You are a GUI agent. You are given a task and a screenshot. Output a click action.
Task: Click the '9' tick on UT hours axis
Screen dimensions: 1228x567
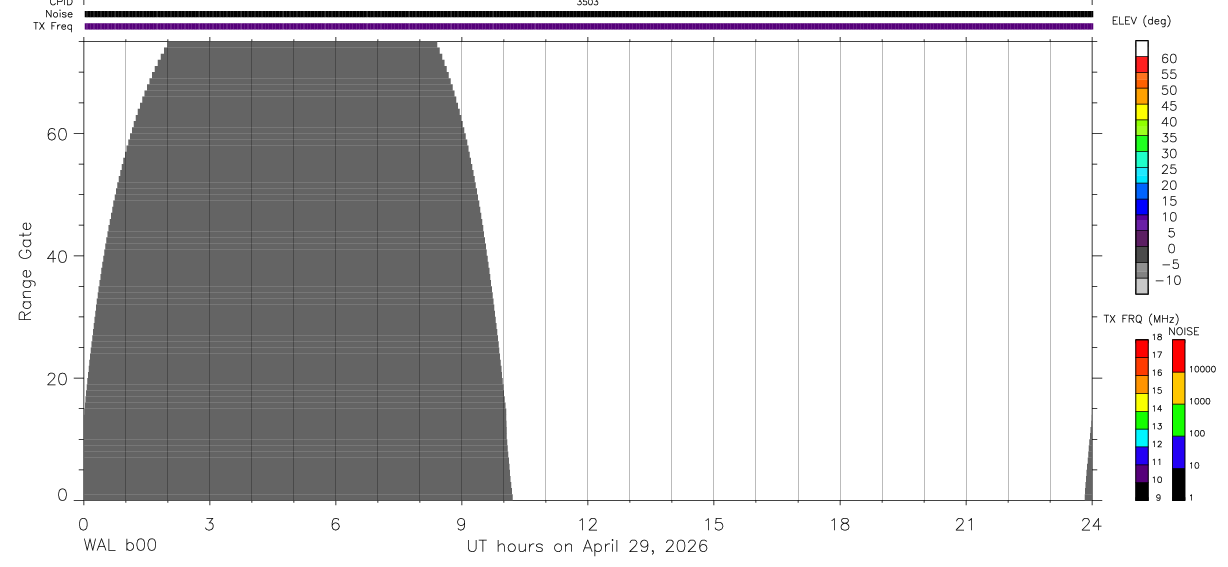tap(461, 523)
